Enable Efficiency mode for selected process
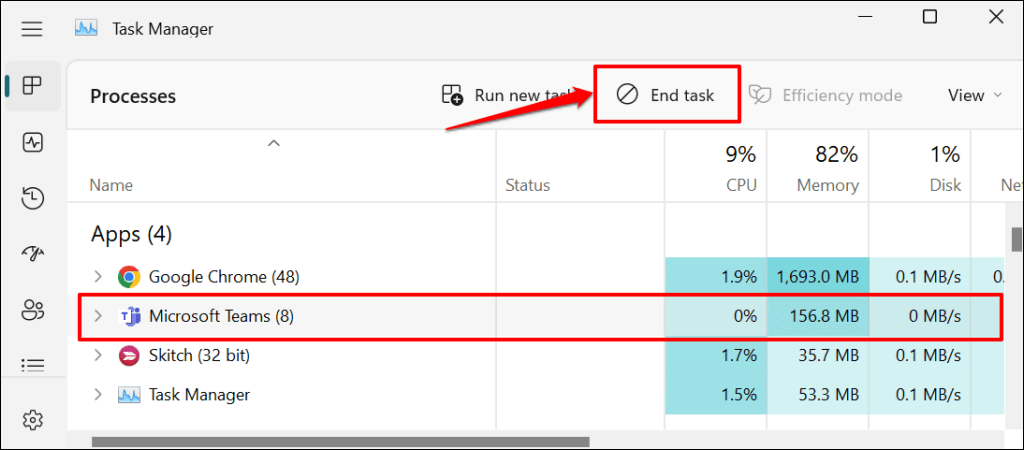1024x450 pixels. click(826, 95)
